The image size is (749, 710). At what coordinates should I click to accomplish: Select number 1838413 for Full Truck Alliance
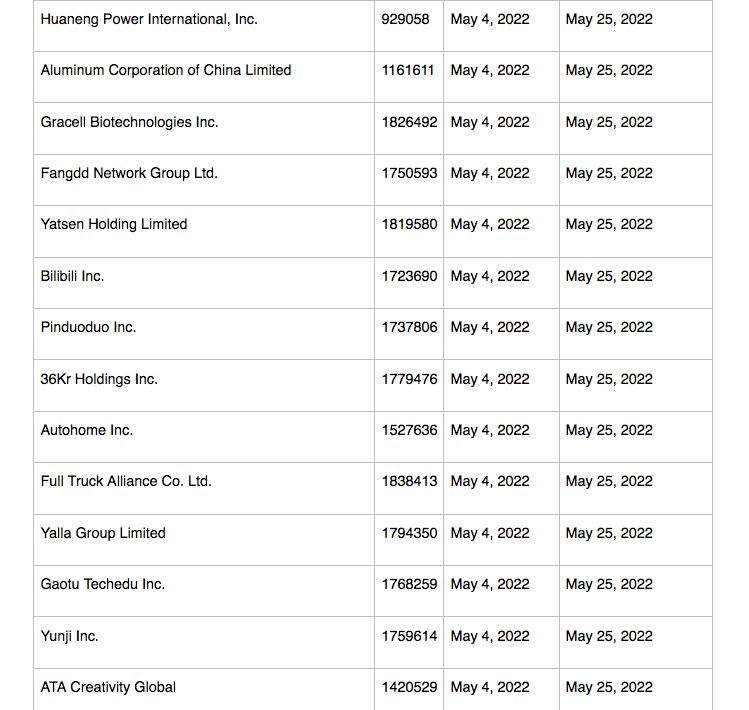(409, 481)
